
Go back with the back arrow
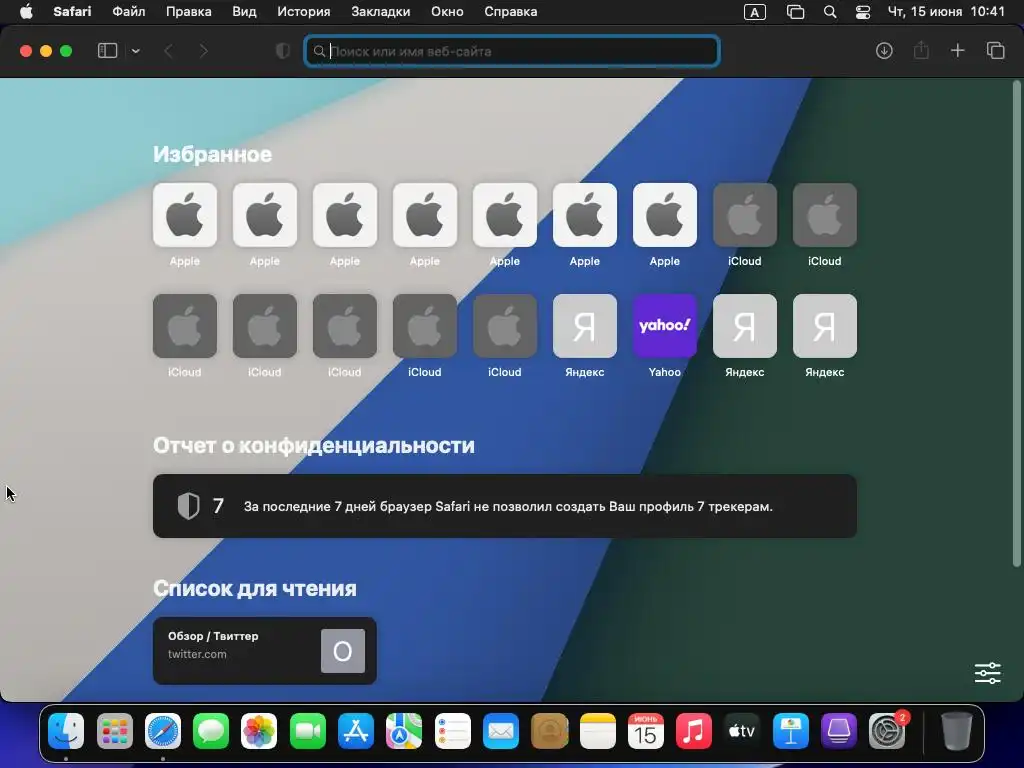[x=168, y=51]
